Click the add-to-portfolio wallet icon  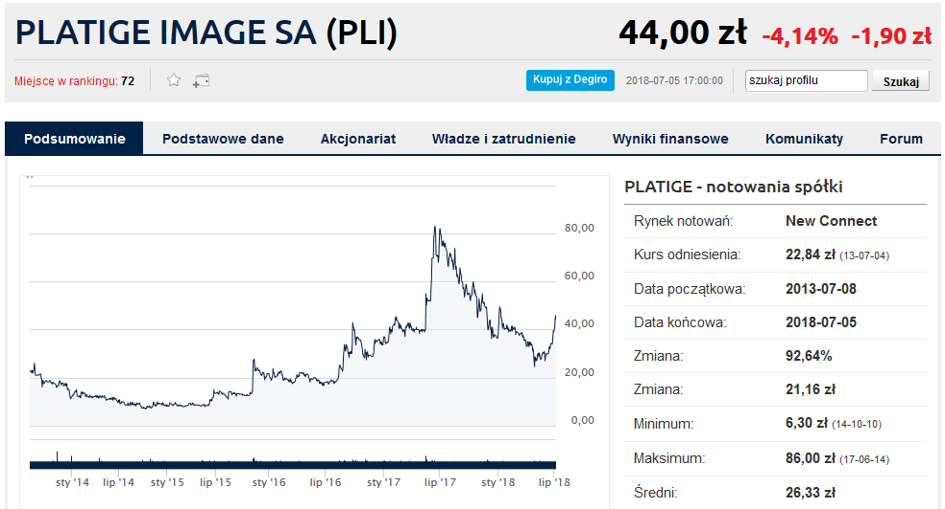(x=201, y=81)
